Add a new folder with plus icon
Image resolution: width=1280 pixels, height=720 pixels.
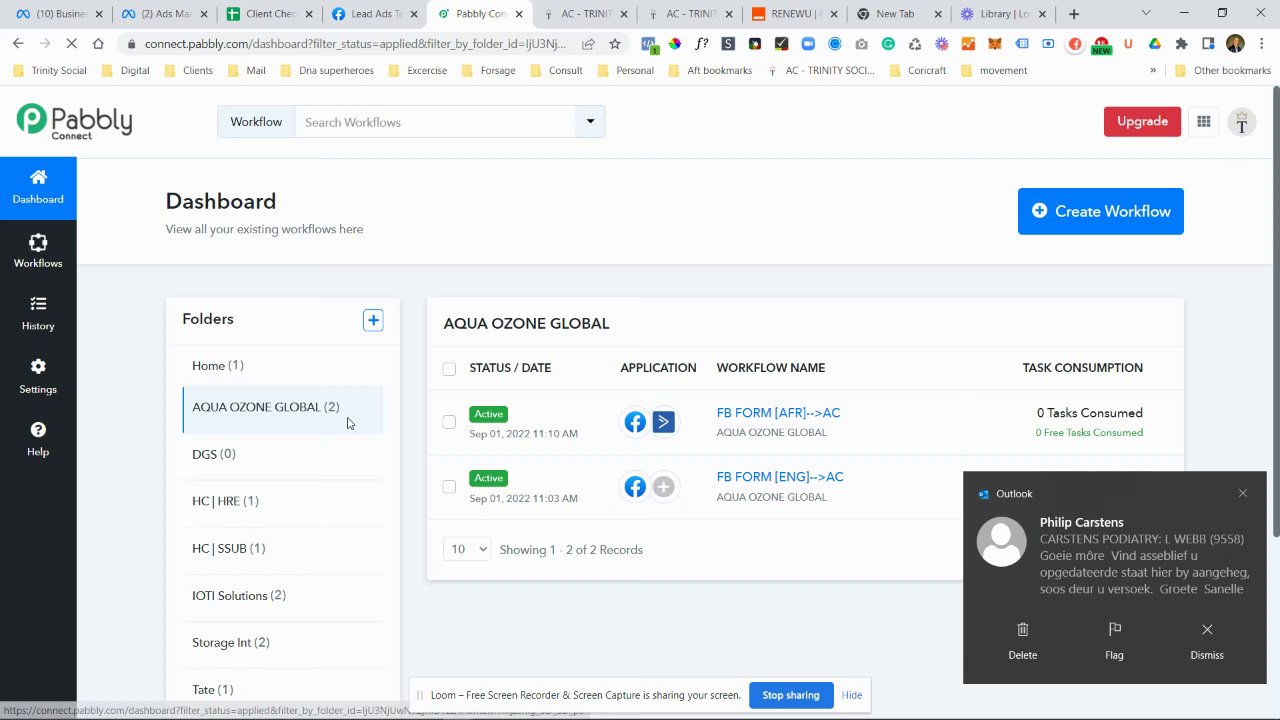[x=373, y=320]
